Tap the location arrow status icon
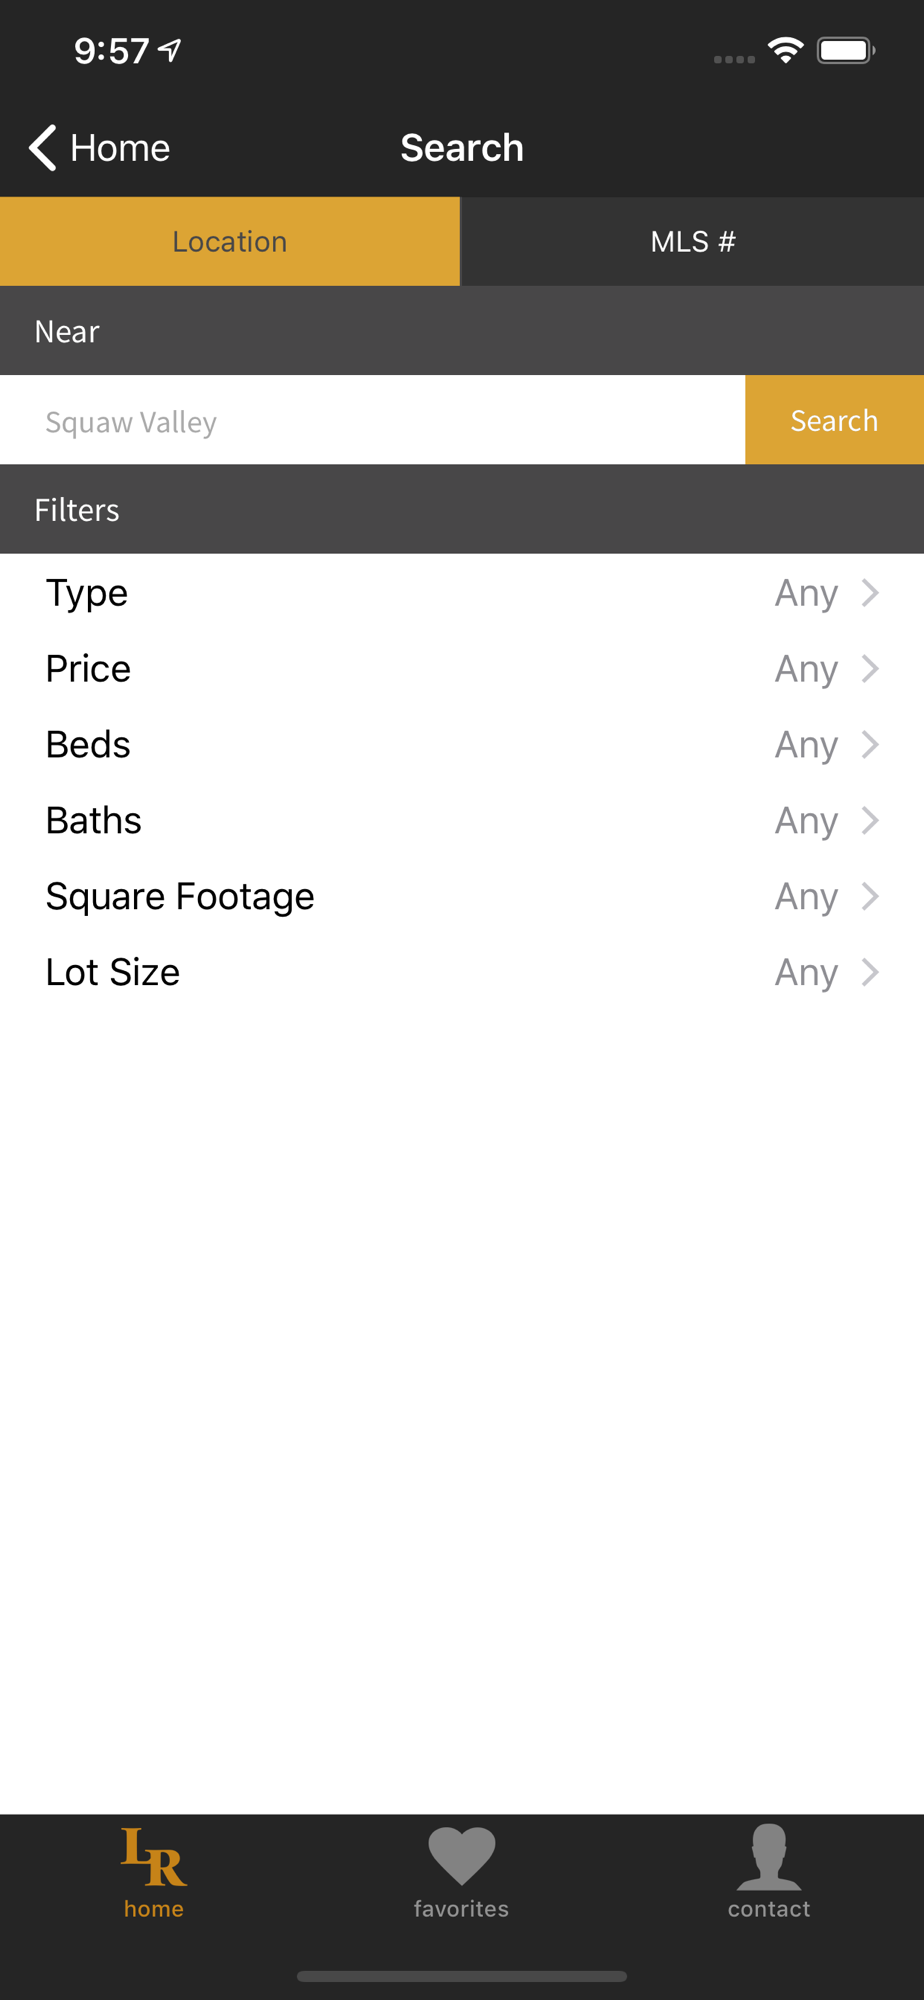 coord(171,50)
